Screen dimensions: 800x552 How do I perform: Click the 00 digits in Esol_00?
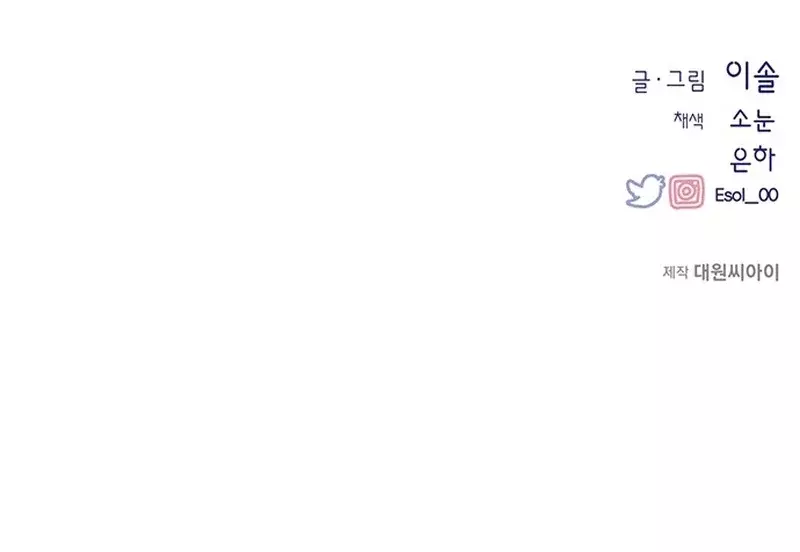tap(768, 195)
